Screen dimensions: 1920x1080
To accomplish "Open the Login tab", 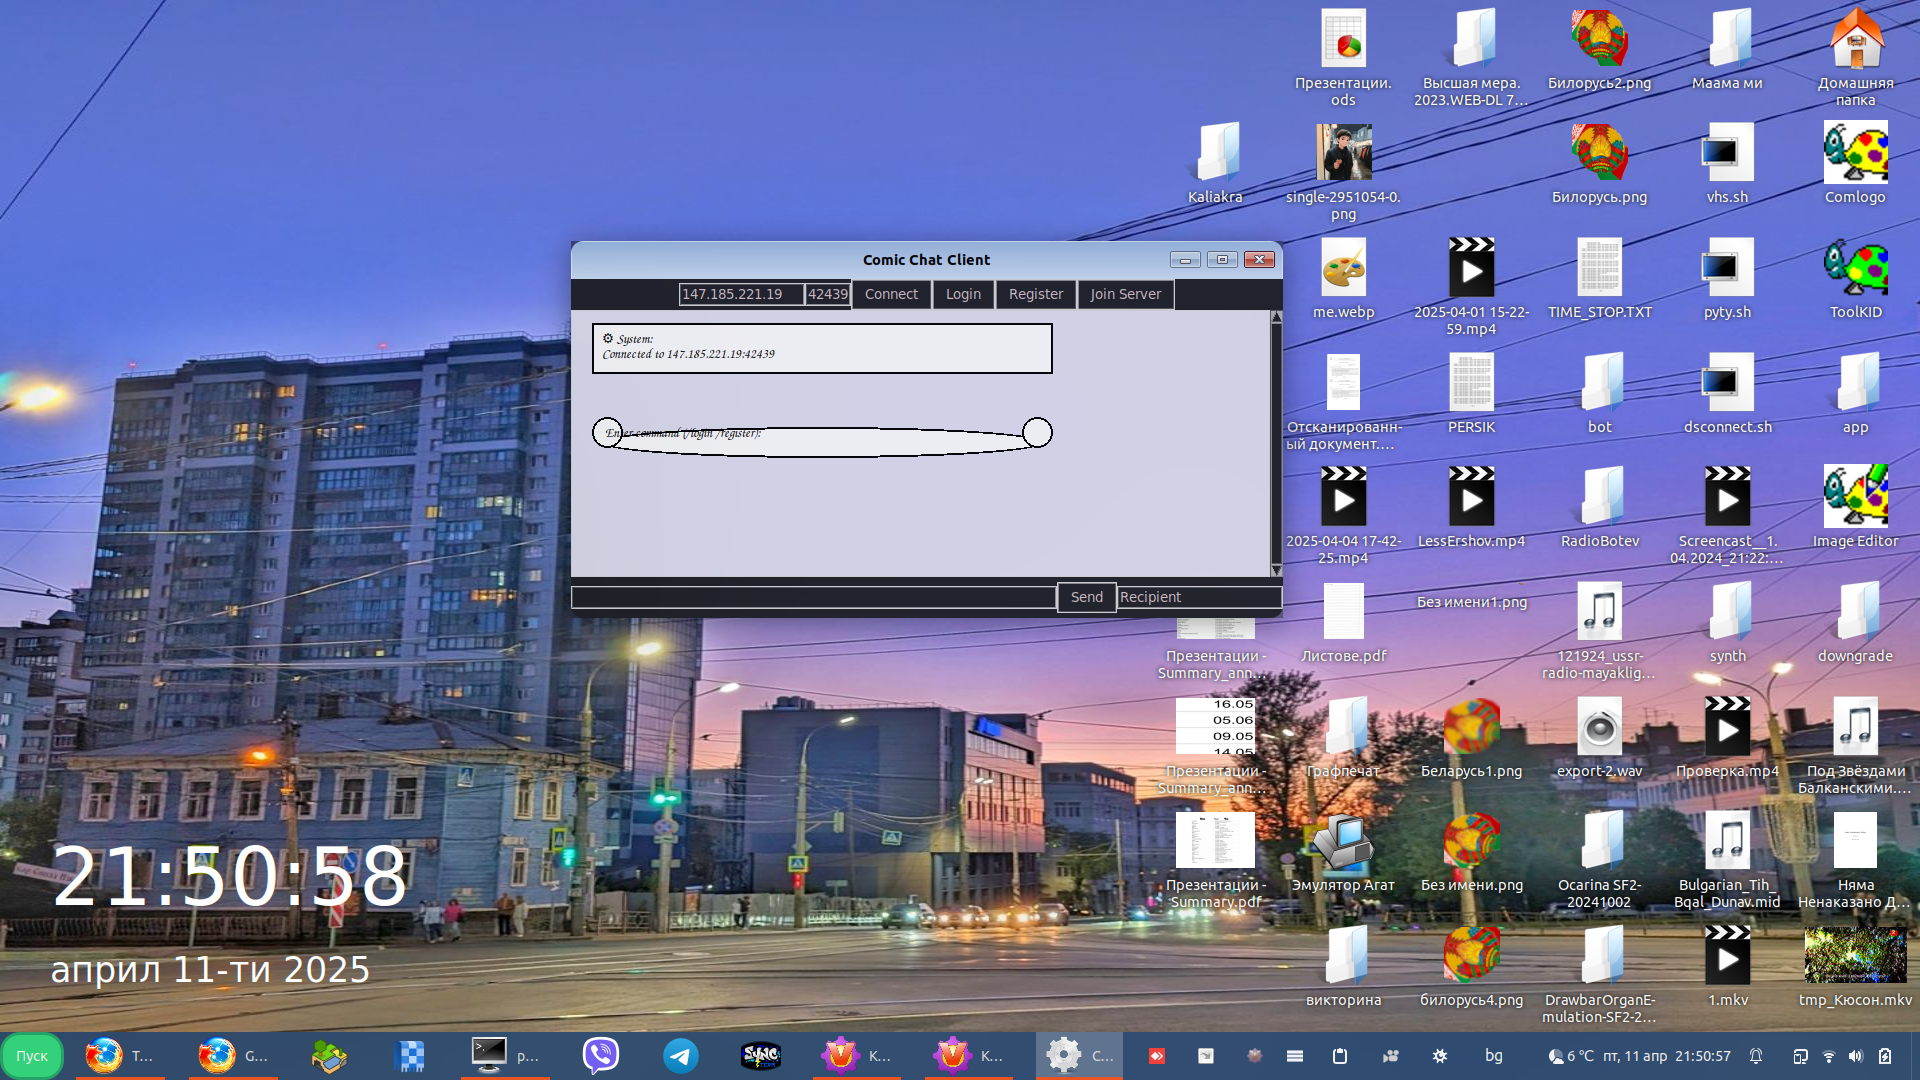I will pos(963,294).
